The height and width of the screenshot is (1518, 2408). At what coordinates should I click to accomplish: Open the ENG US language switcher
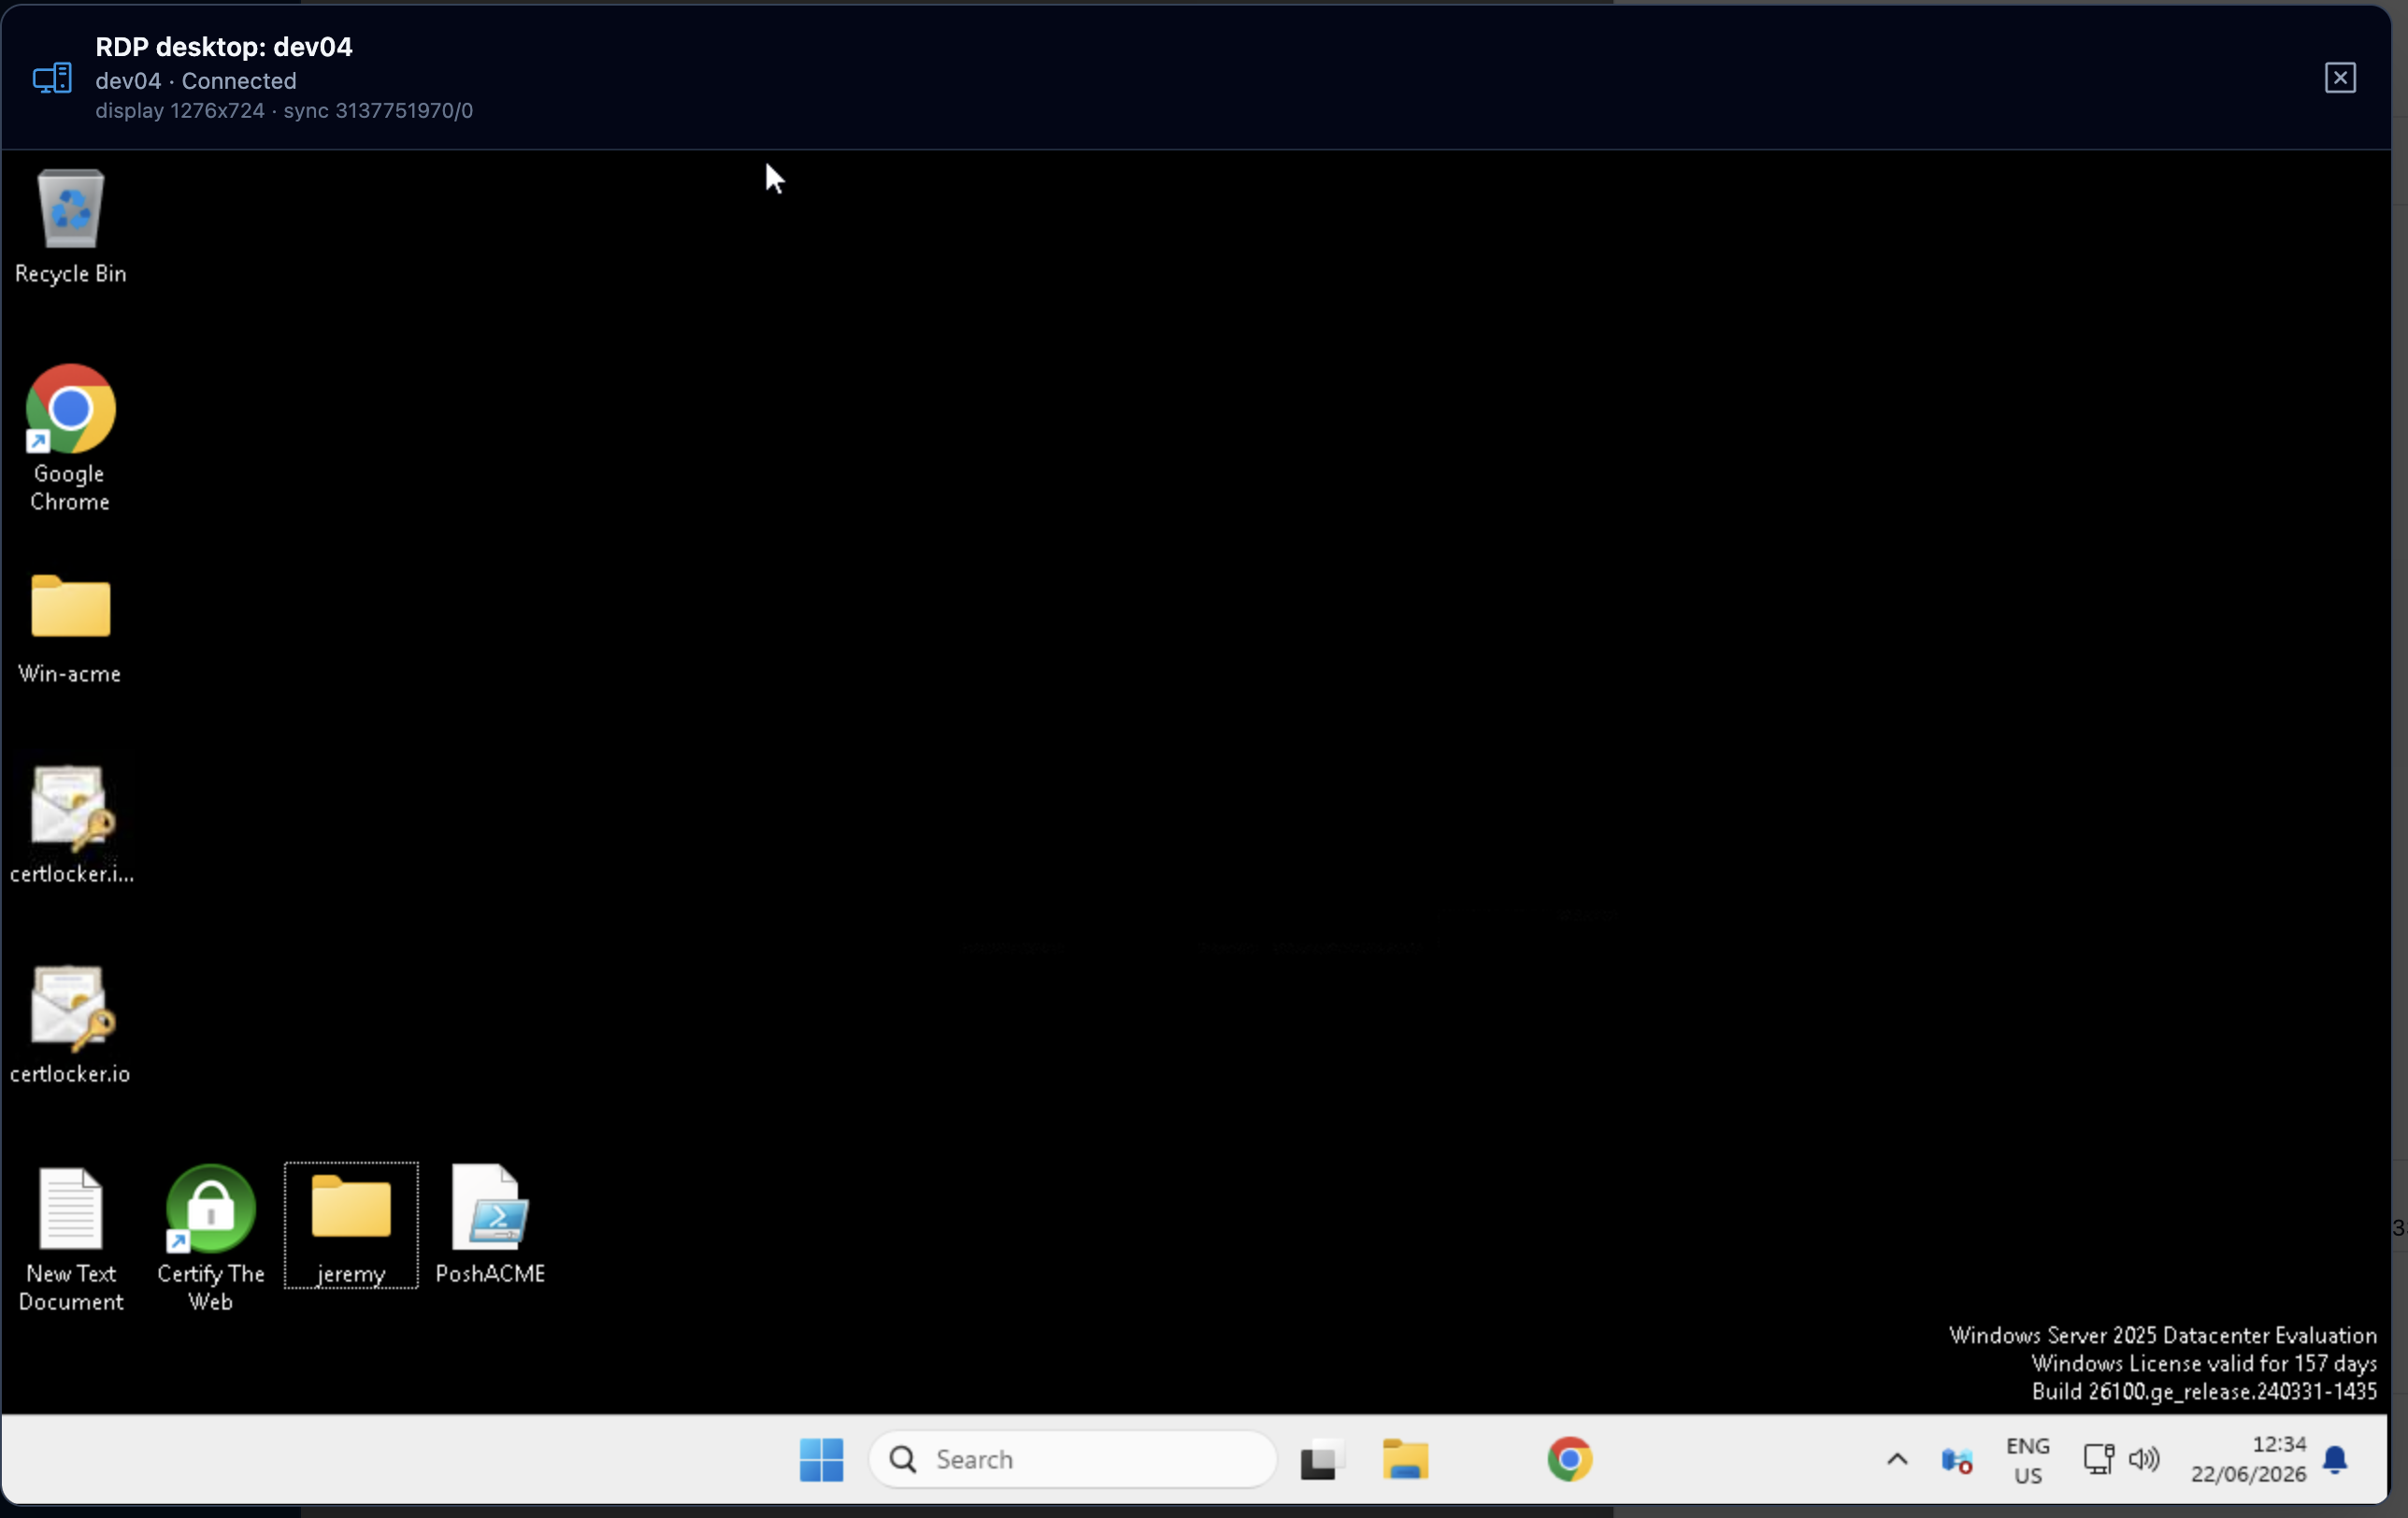coord(2028,1460)
